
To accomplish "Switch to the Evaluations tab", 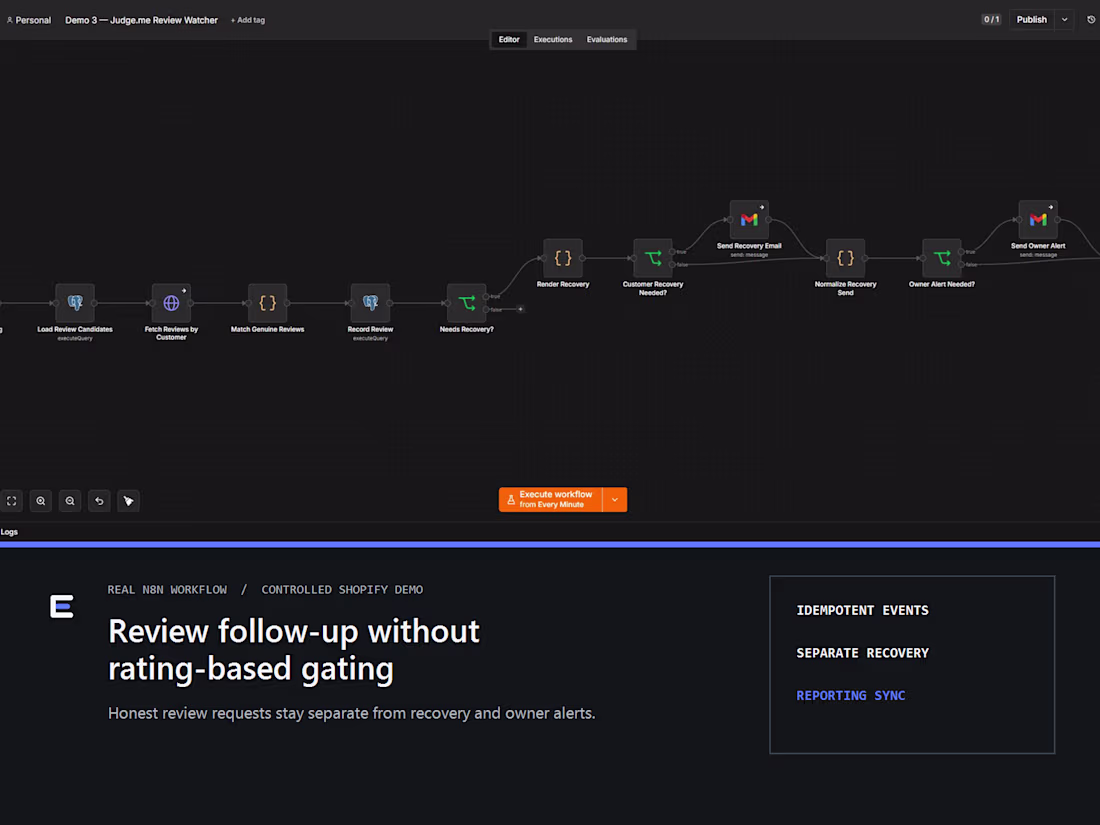I will pyautogui.click(x=607, y=39).
